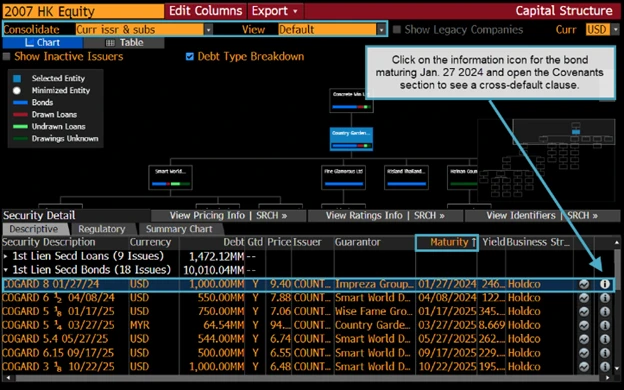Click guarantor Impreza Group cell
This screenshot has height=390, width=624.
pyautogui.click(x=374, y=284)
